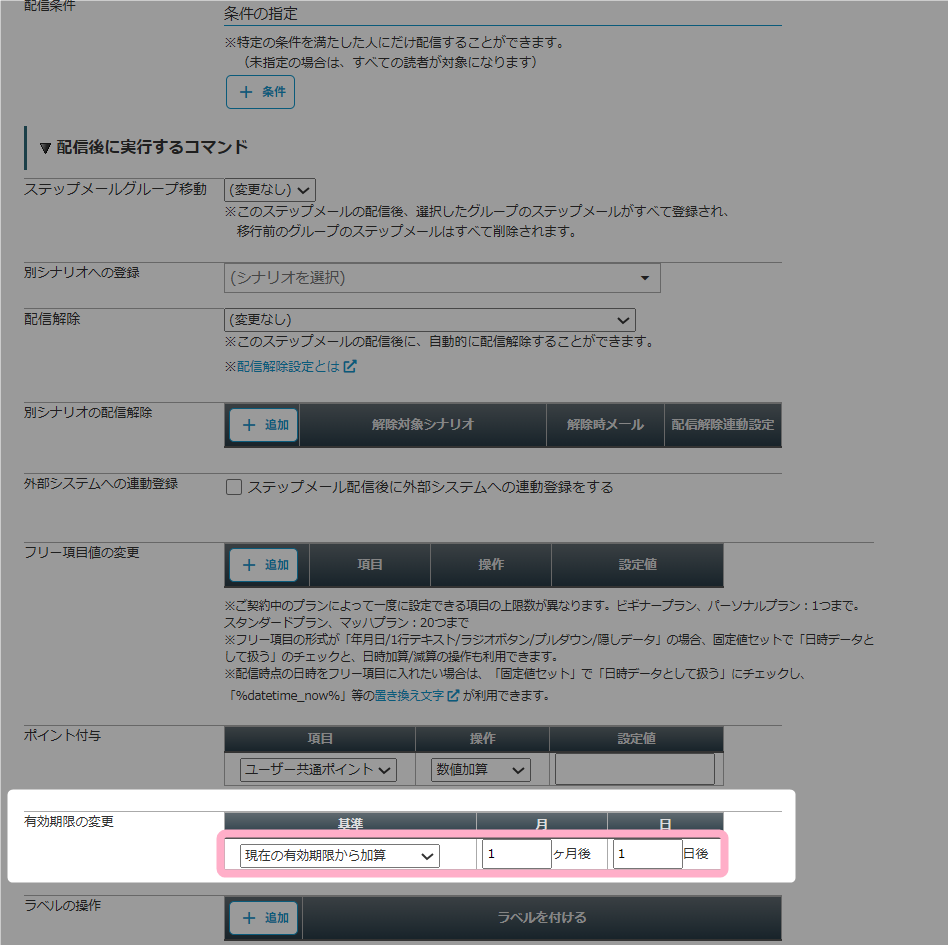
Task: Click the plus 条件 button
Action: [260, 92]
